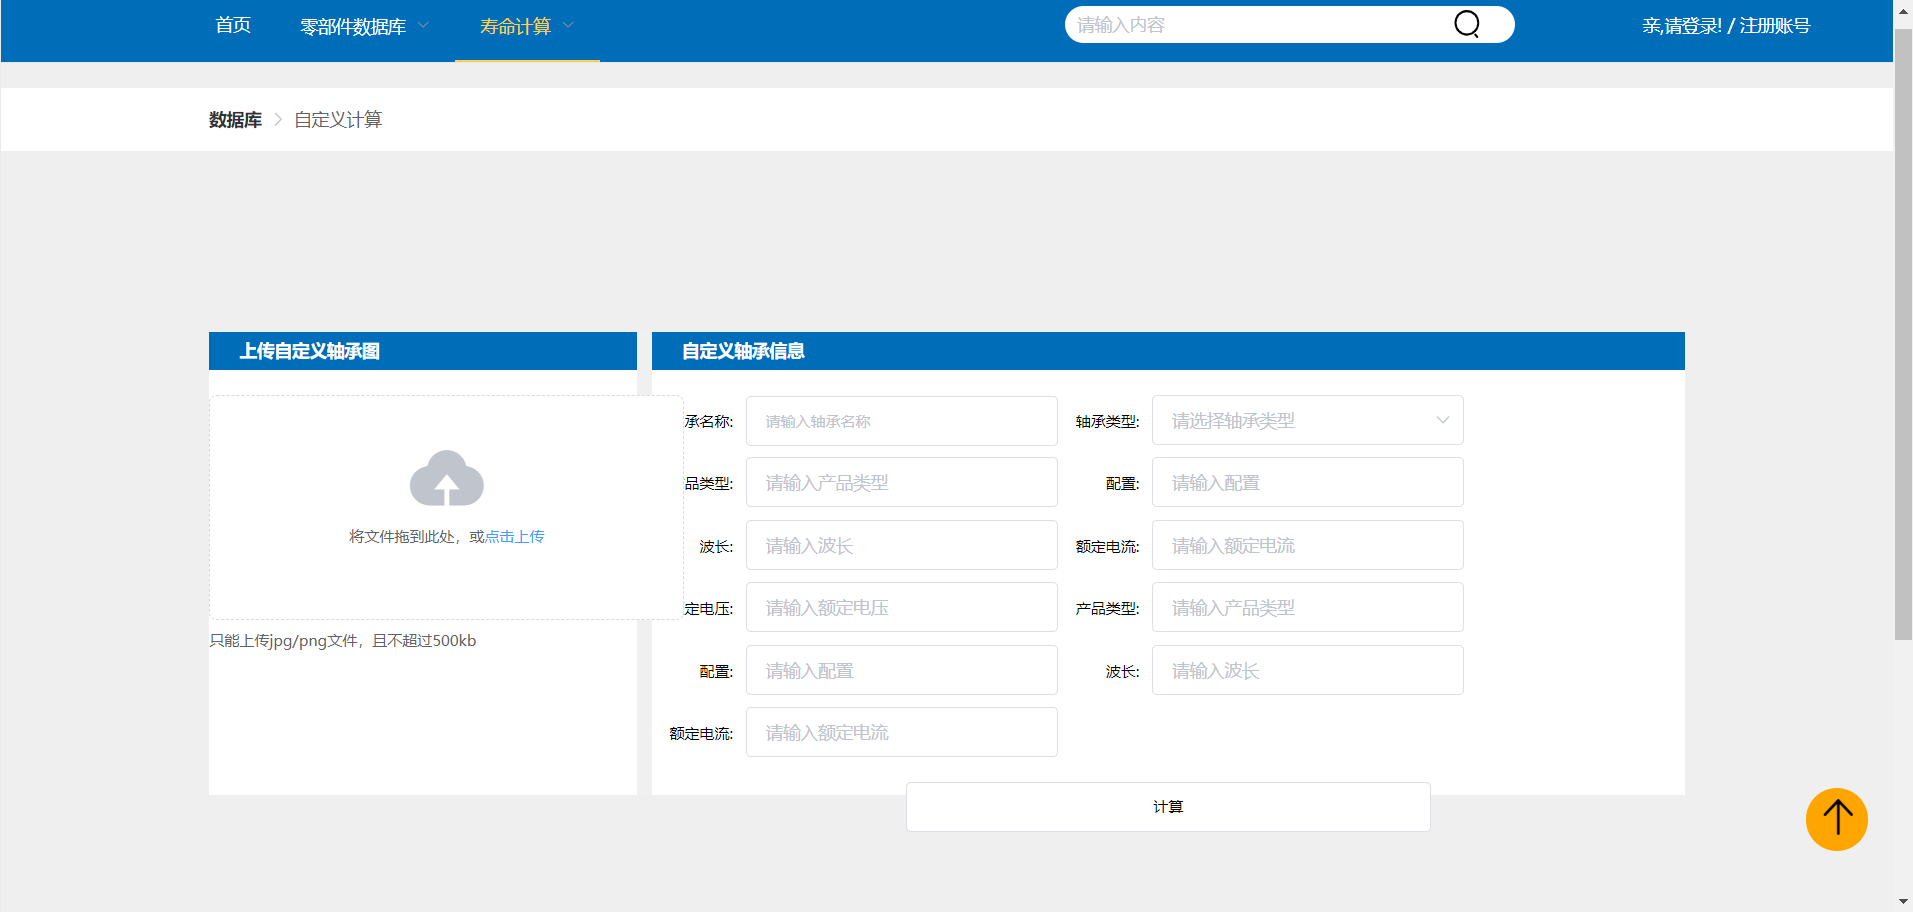Click the 点击上传 link
The height and width of the screenshot is (912, 1913).
pos(515,537)
